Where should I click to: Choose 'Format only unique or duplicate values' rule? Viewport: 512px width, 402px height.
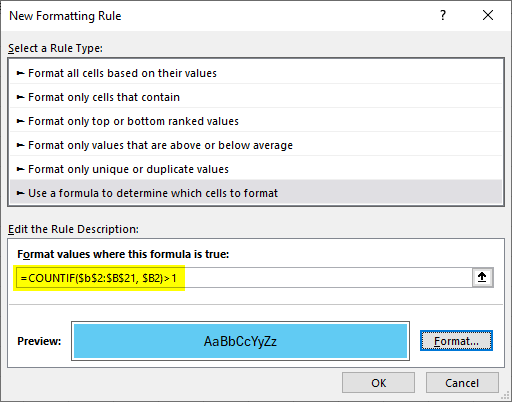pyautogui.click(x=256, y=169)
